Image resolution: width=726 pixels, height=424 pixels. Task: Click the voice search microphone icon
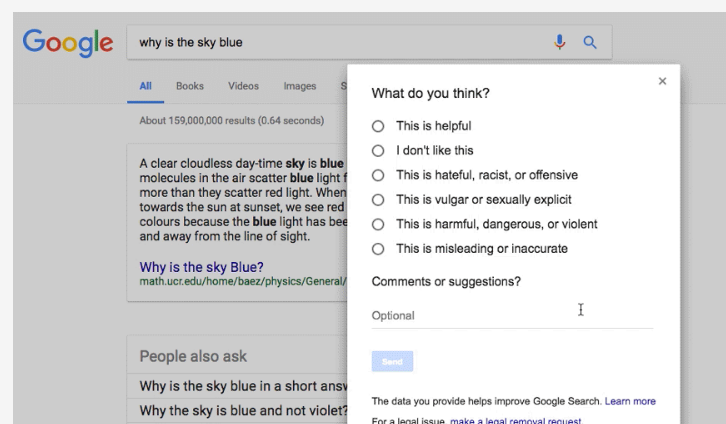point(560,42)
